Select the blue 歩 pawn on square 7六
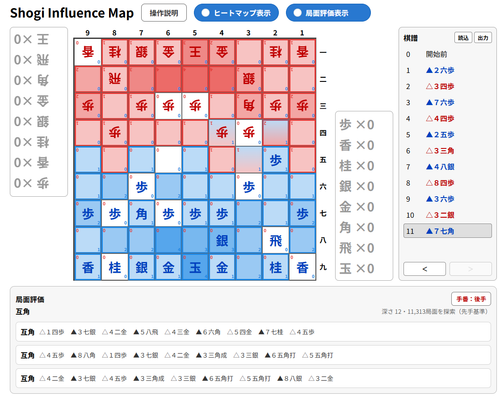The height and width of the screenshot is (397, 500). pos(141,187)
